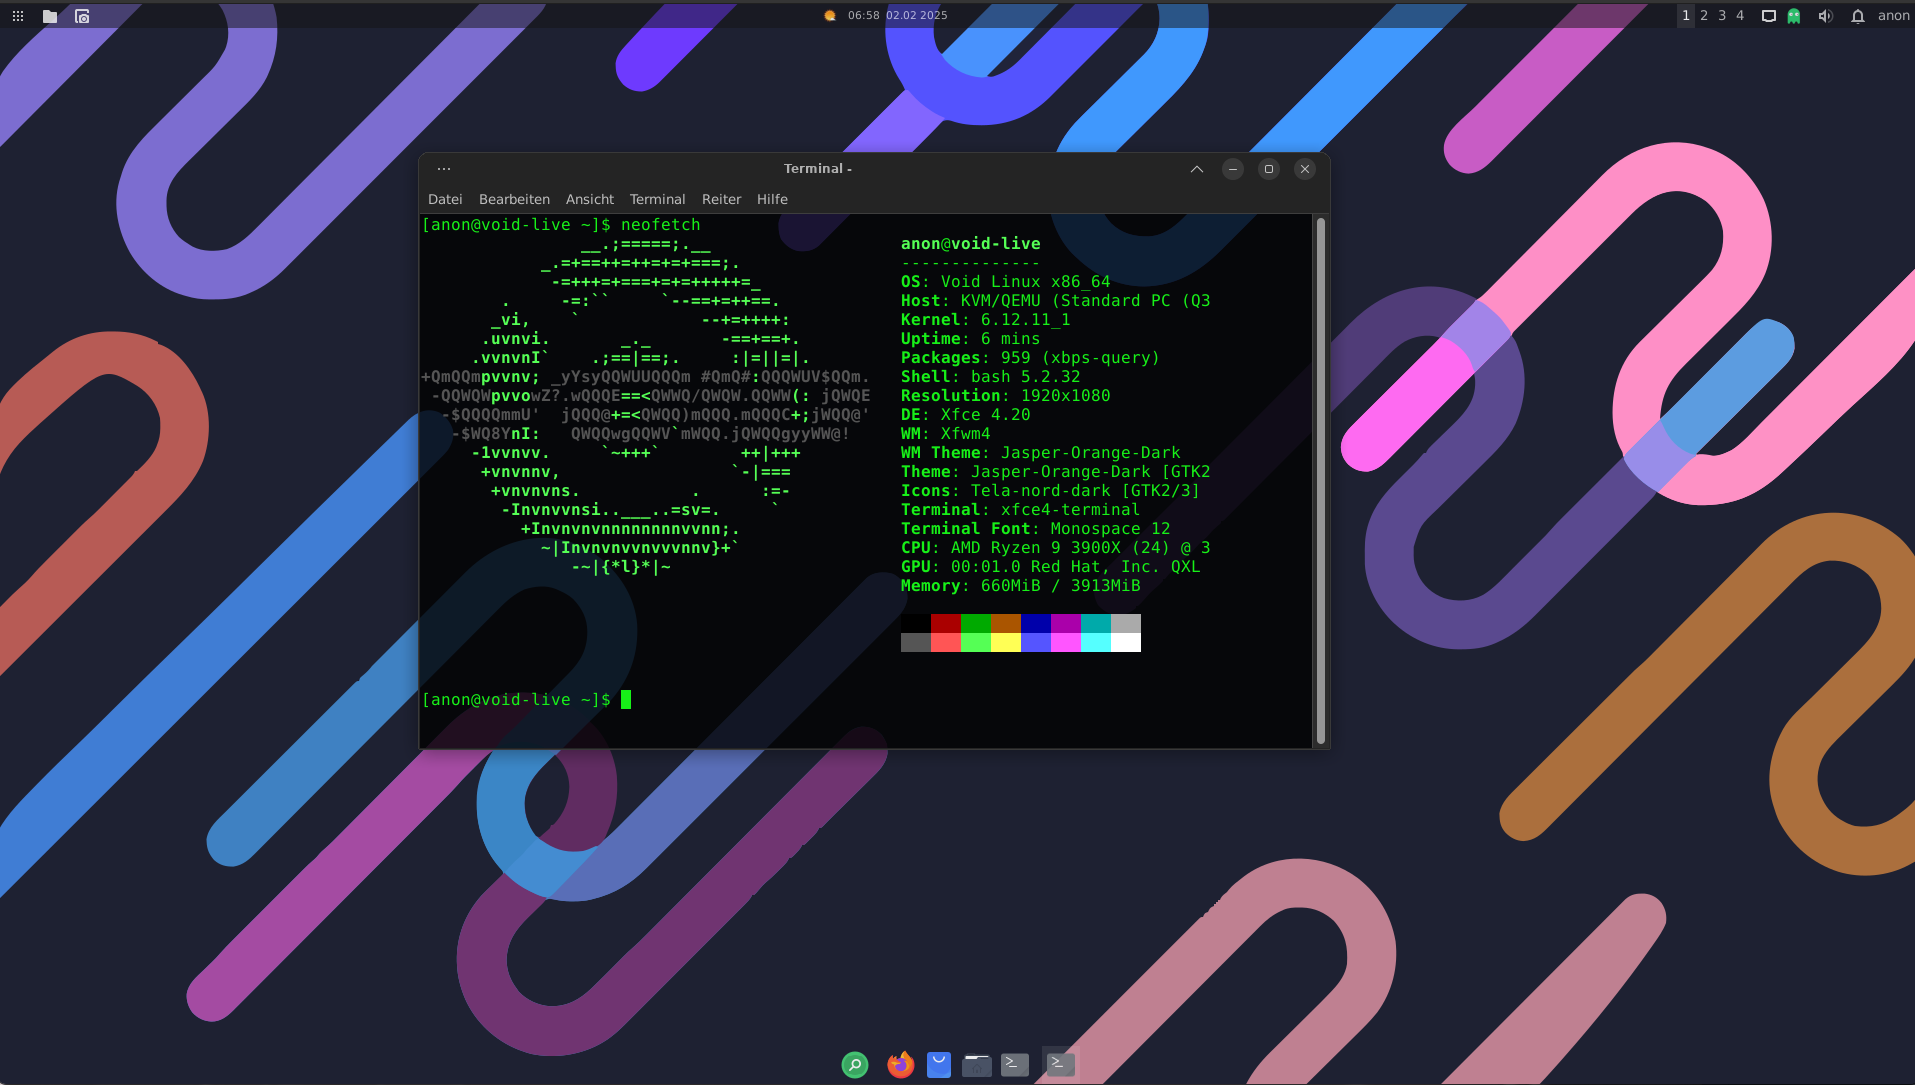
Task: Open the folder icon in top panel
Action: [x=50, y=16]
